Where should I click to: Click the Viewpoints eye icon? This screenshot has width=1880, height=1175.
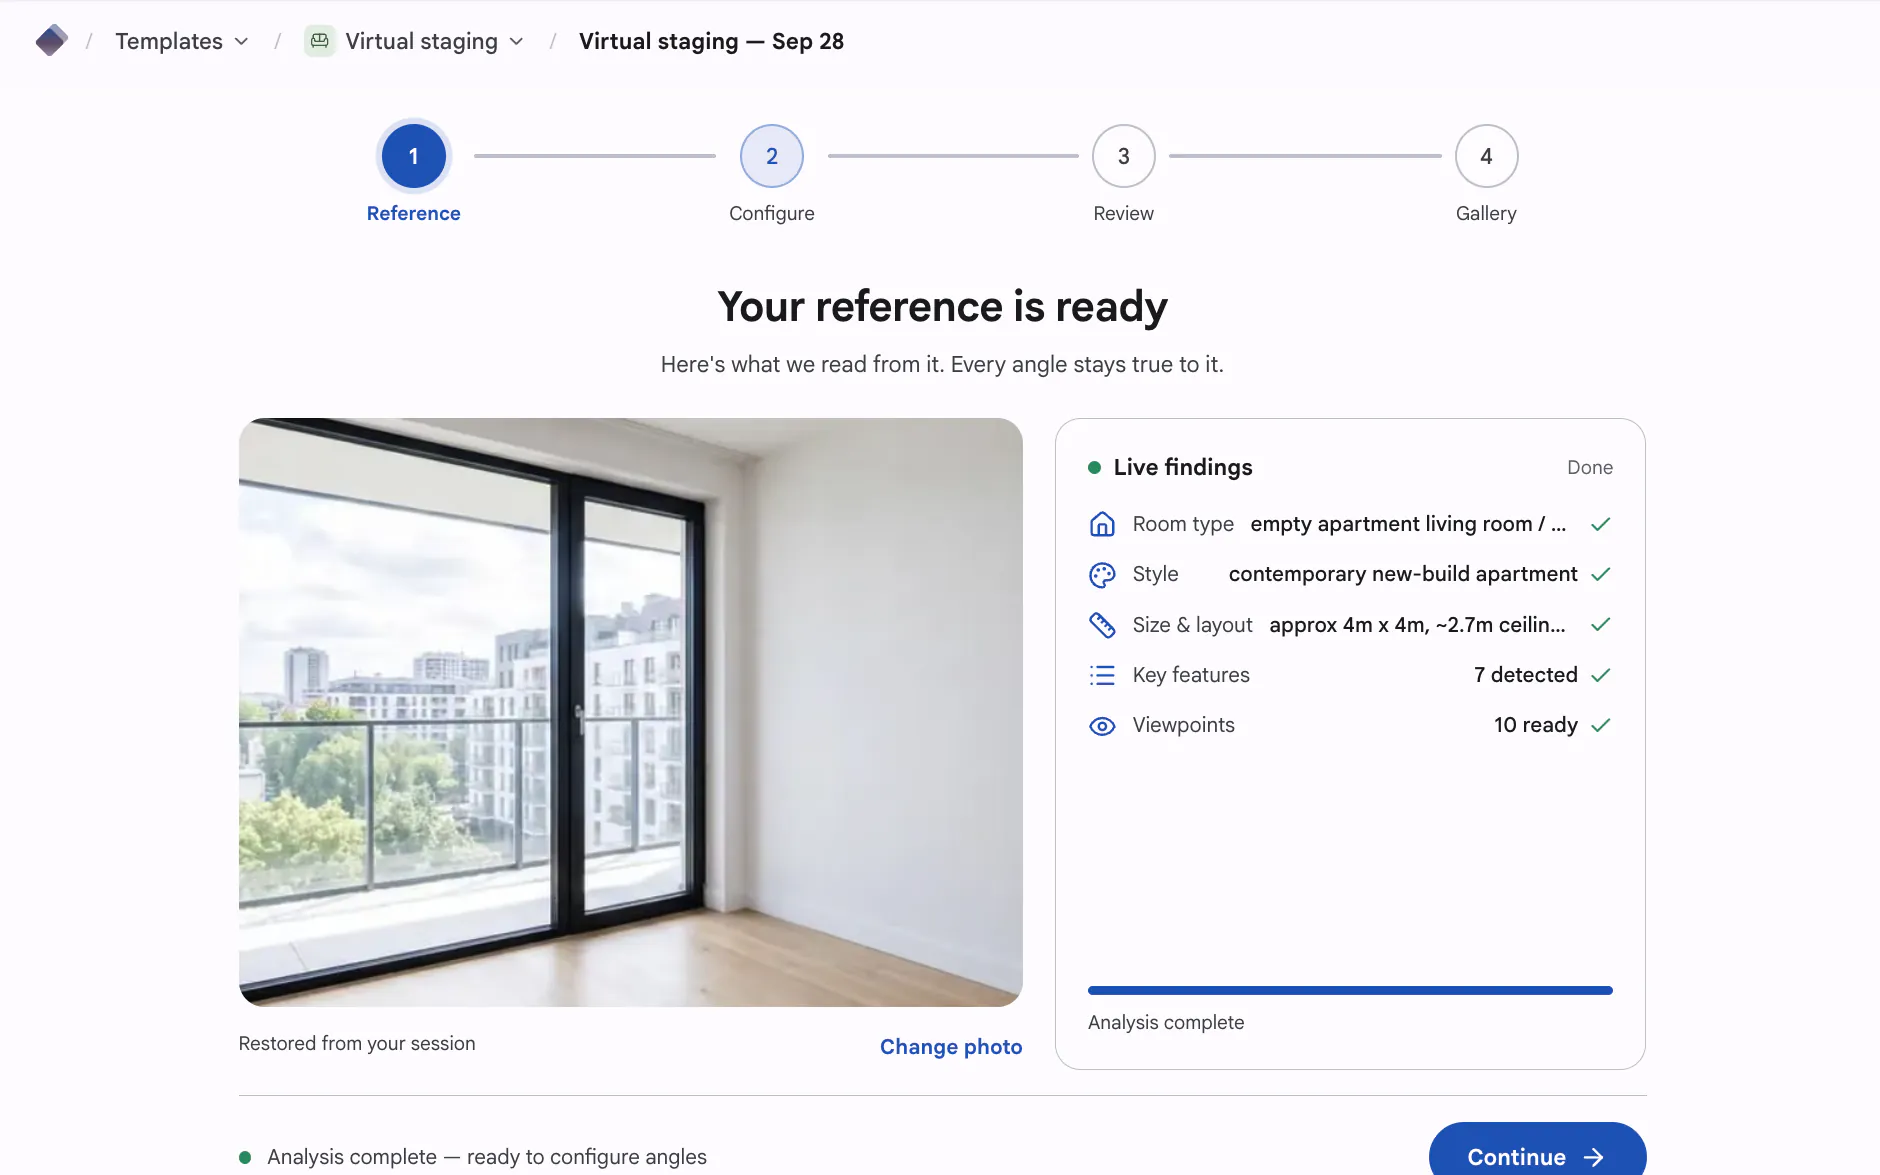tap(1102, 726)
